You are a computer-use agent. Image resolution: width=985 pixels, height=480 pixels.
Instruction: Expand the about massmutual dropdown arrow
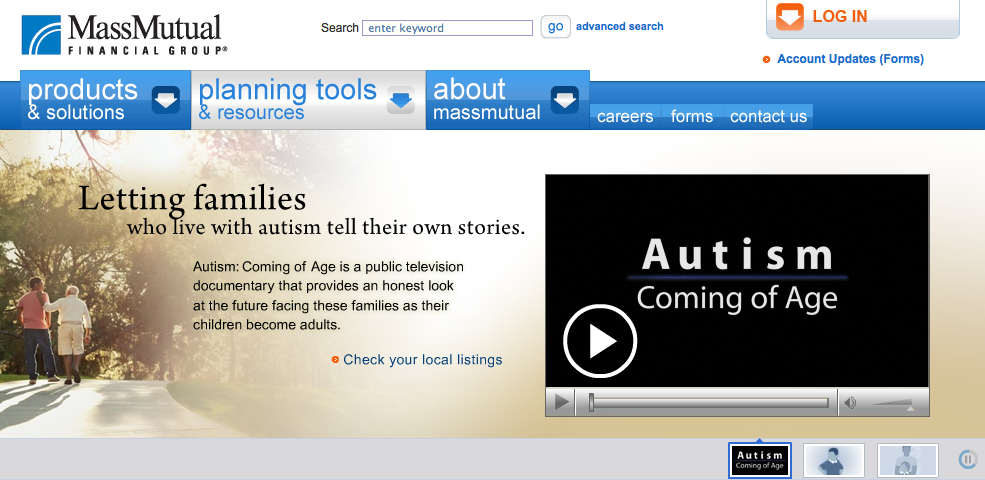[565, 101]
